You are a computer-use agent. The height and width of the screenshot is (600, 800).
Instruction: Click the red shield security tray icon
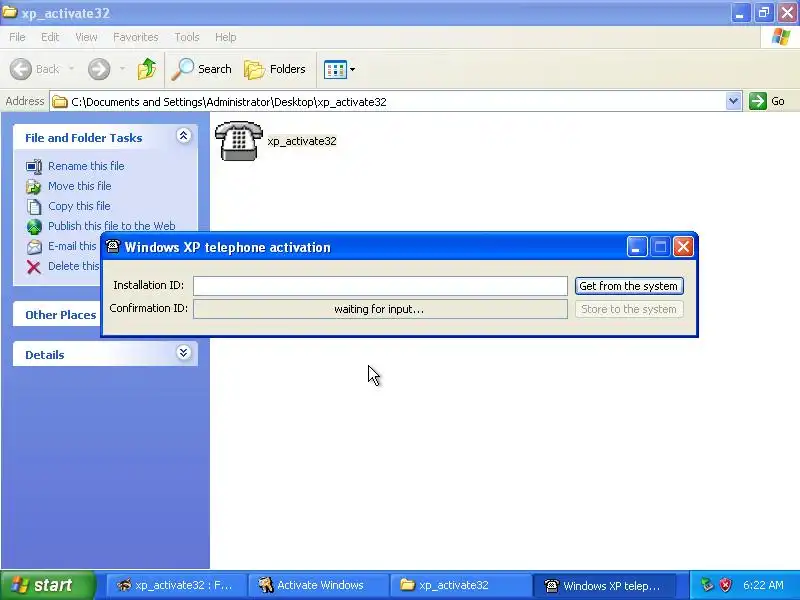click(726, 585)
